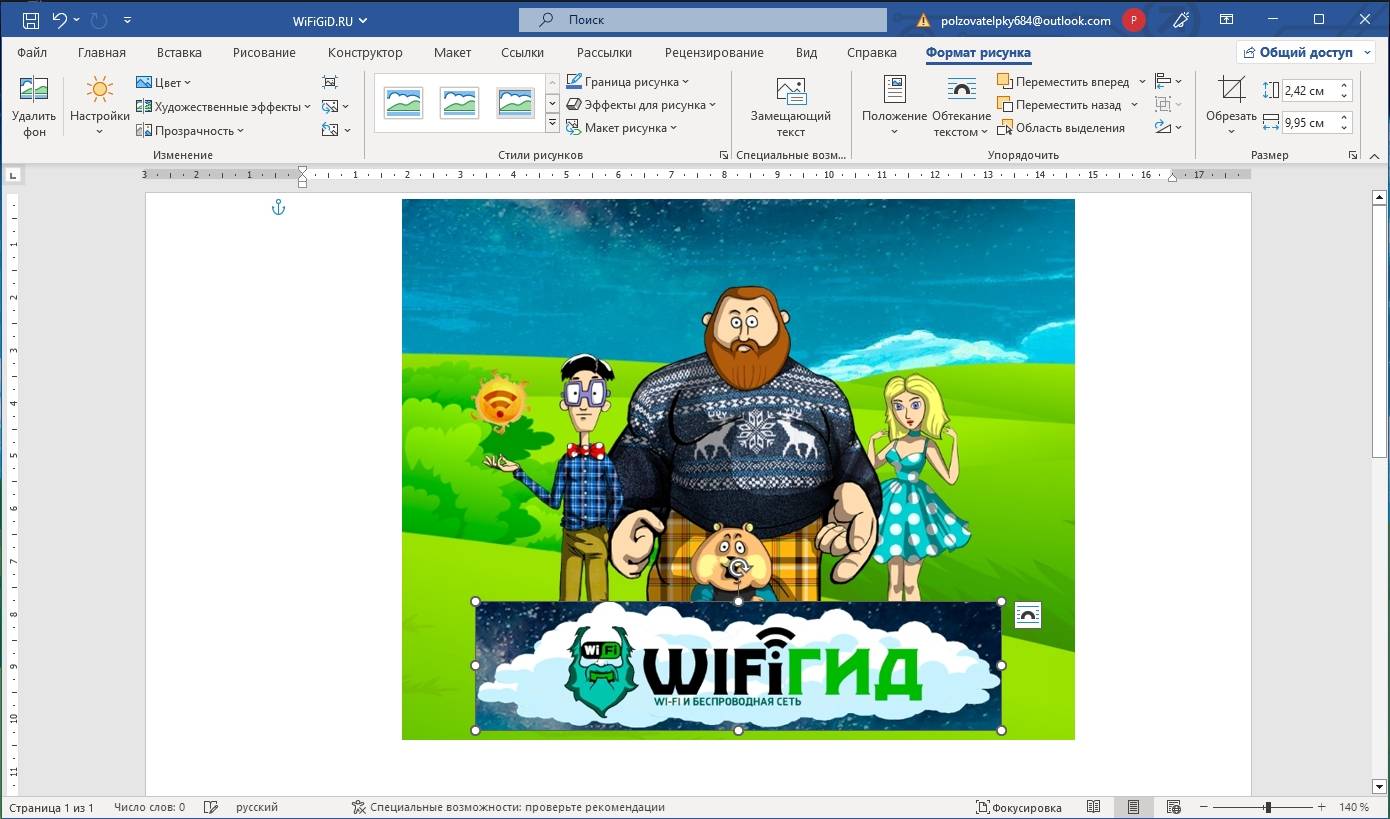Switch to Web Layout view icon
The height and width of the screenshot is (819, 1390).
(1173, 807)
